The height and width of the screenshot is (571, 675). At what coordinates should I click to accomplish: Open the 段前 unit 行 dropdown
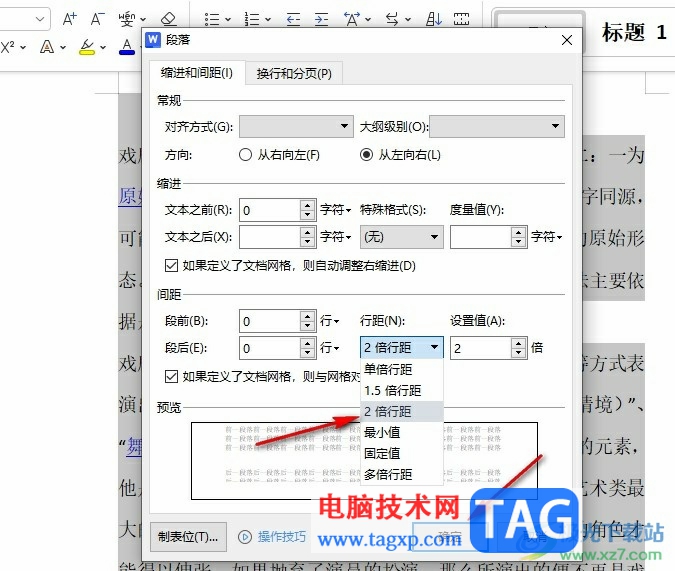pyautogui.click(x=329, y=321)
